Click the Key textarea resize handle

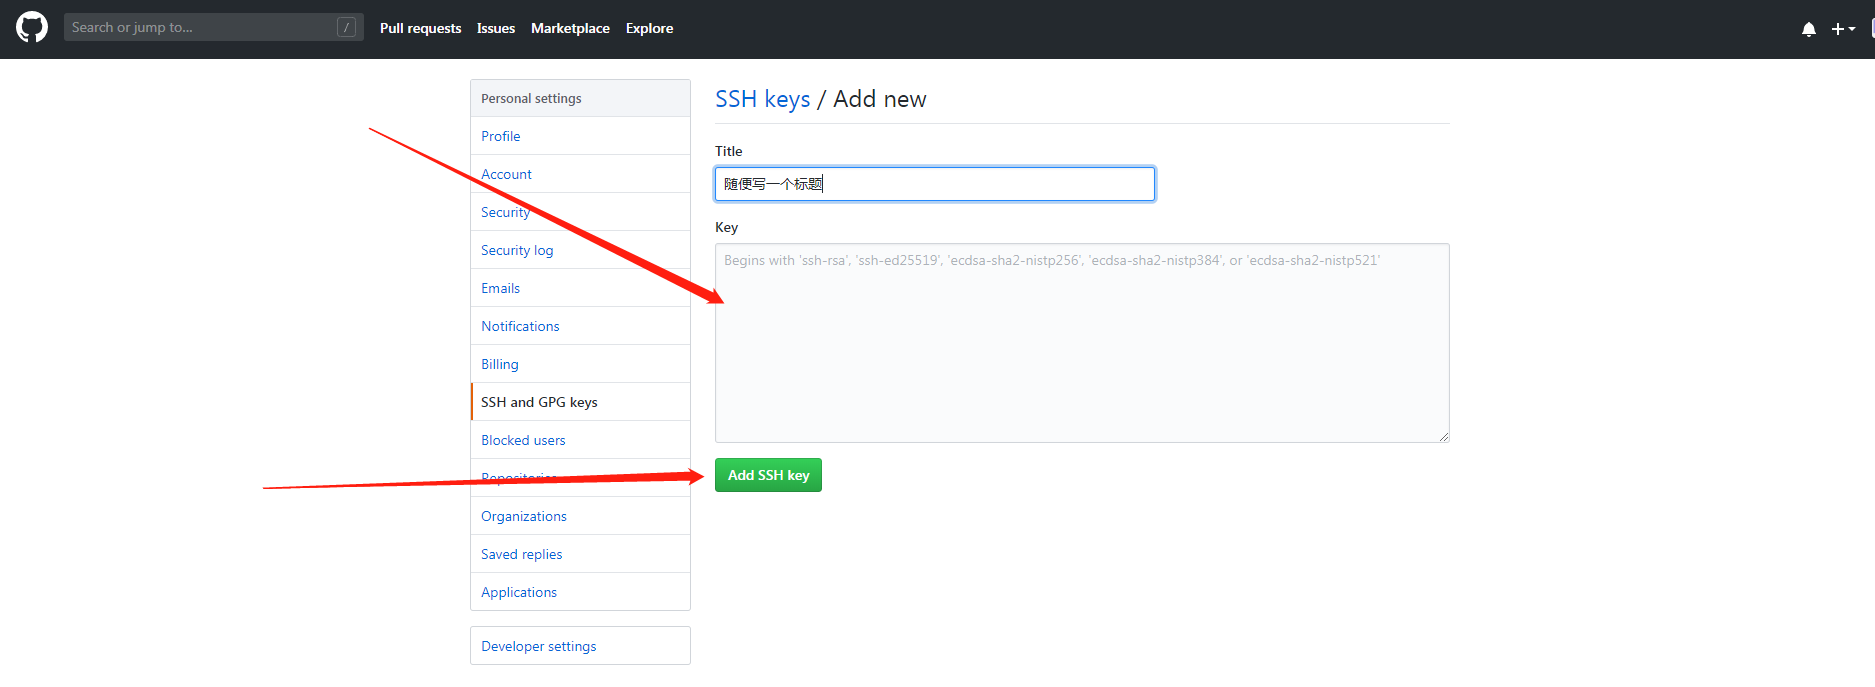point(1444,437)
